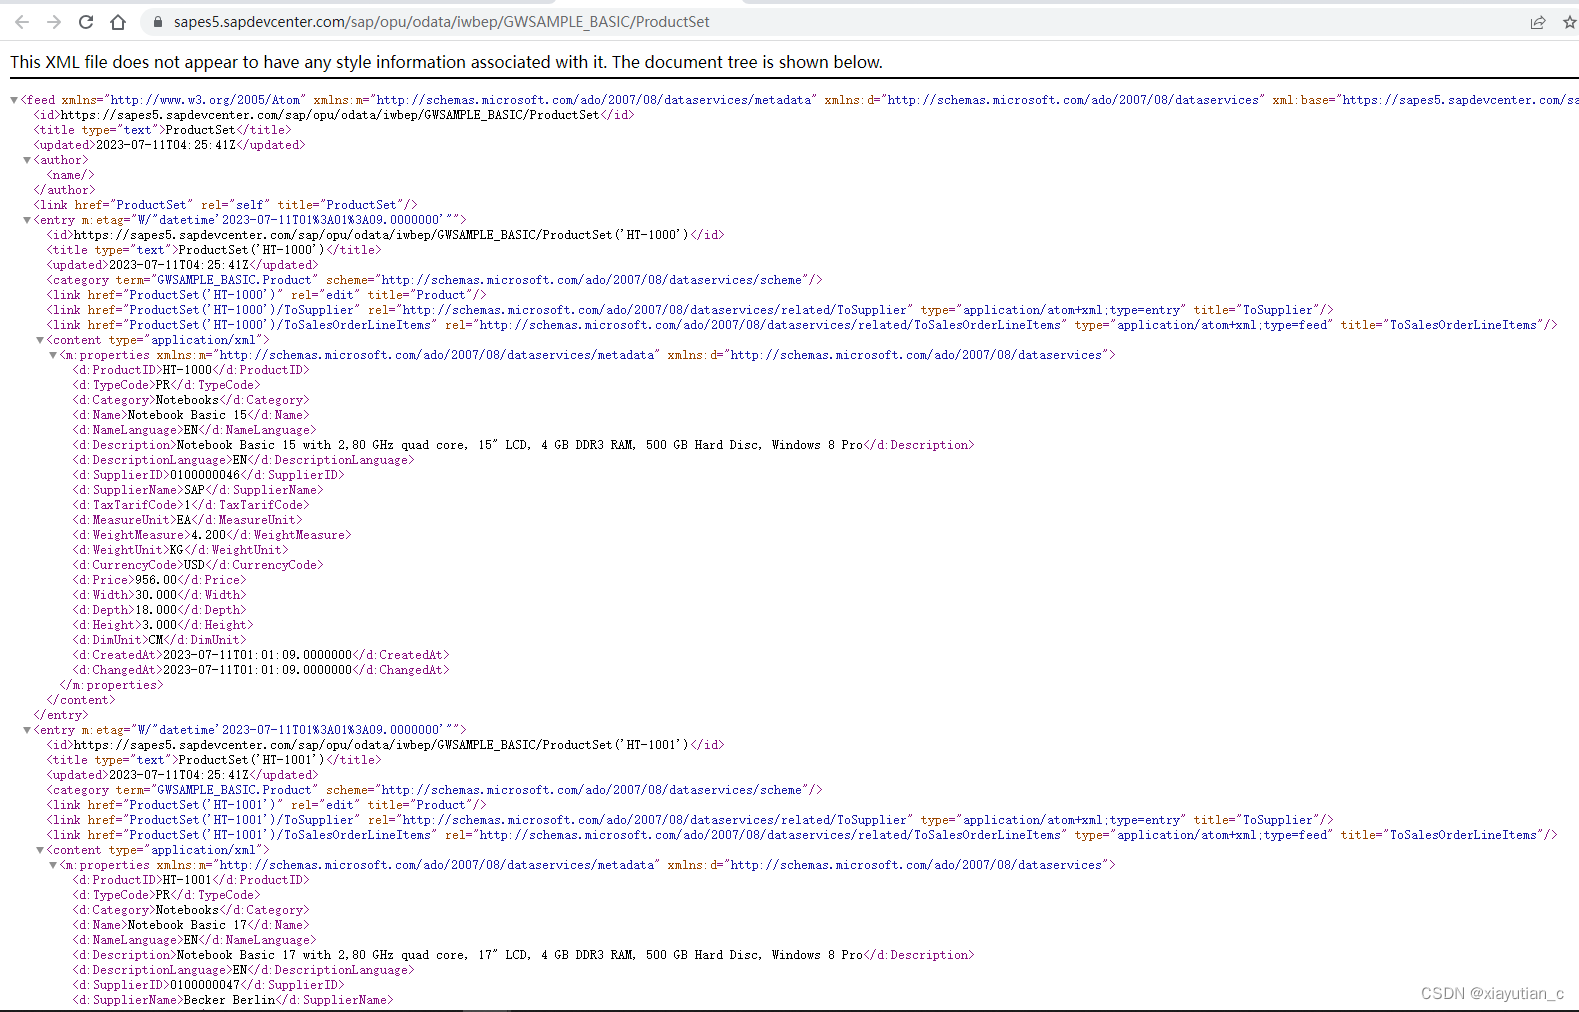Focus the address bar URL

point(441,22)
